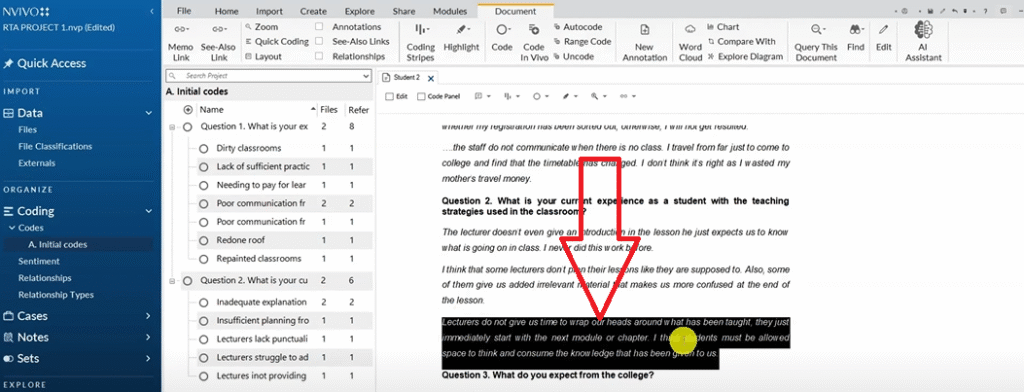Collapse the Question 1 code tree
The height and width of the screenshot is (392, 1024).
[x=172, y=127]
